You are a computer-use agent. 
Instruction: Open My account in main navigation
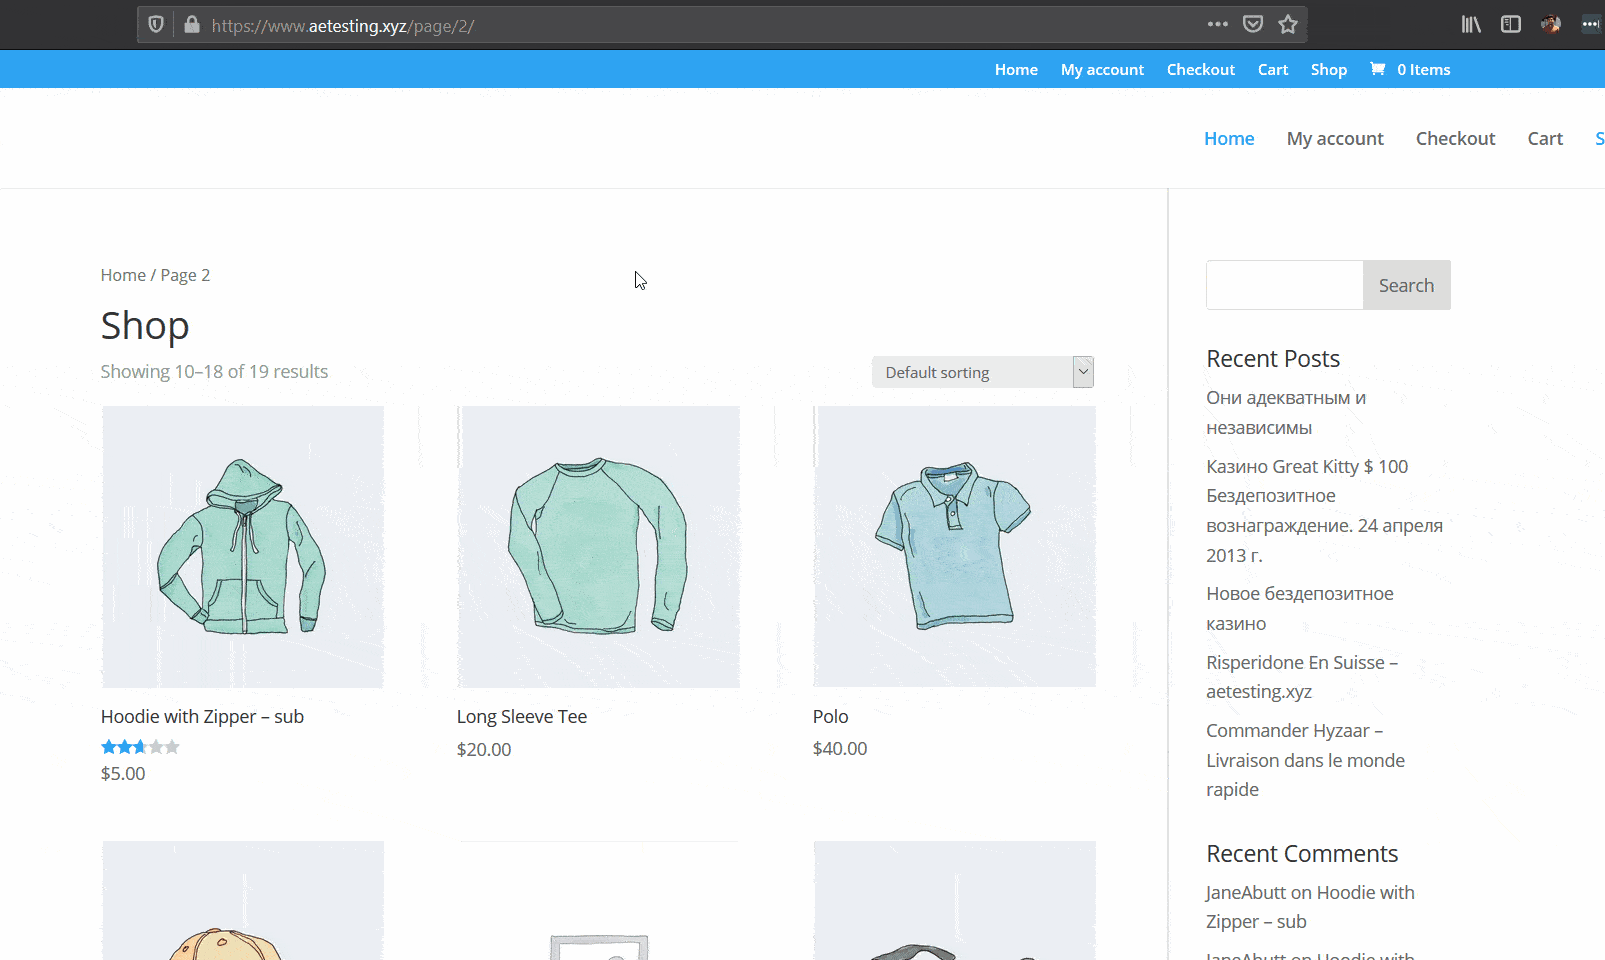[x=1334, y=139]
